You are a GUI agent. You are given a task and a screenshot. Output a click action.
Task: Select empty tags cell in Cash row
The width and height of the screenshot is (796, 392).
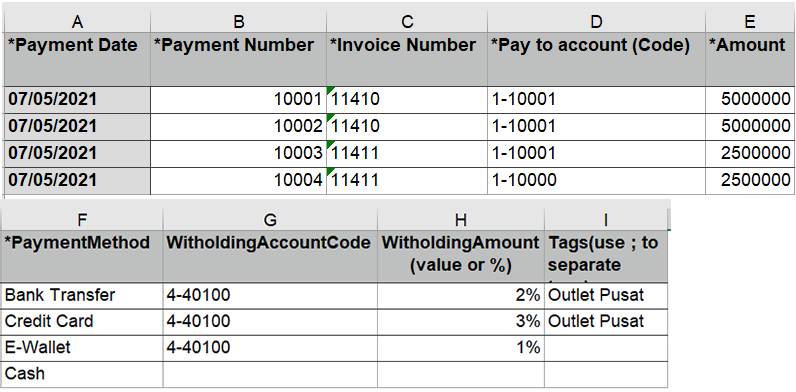pyautogui.click(x=606, y=374)
